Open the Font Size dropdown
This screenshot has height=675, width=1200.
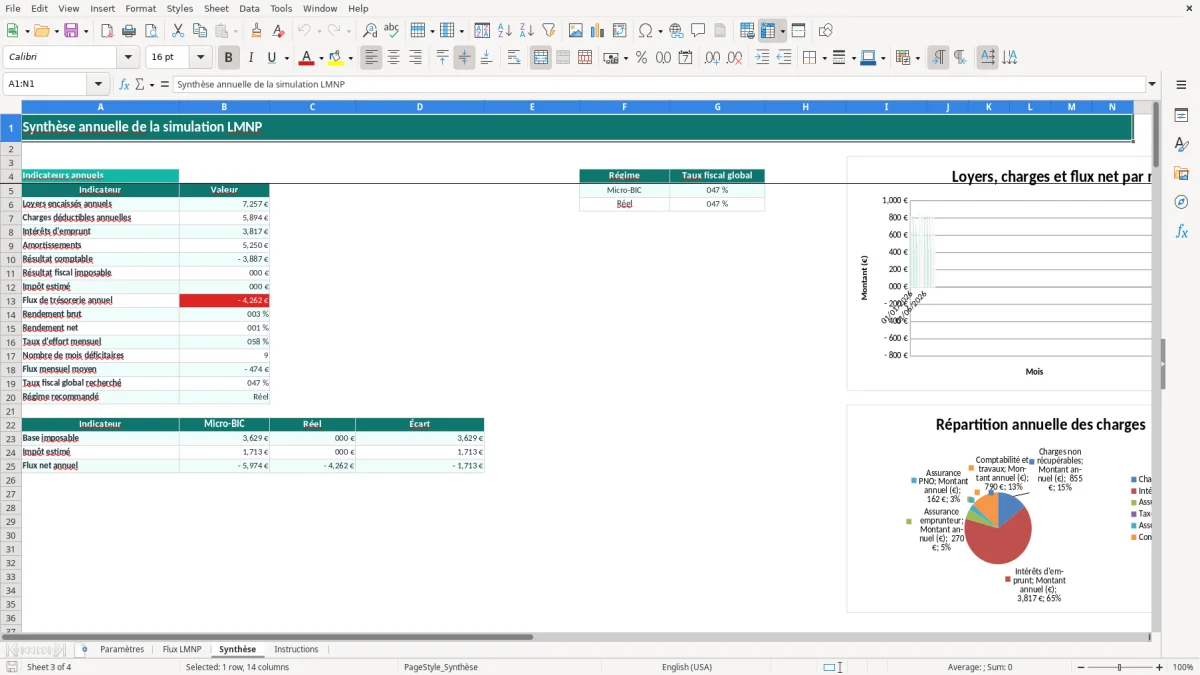click(x=200, y=58)
